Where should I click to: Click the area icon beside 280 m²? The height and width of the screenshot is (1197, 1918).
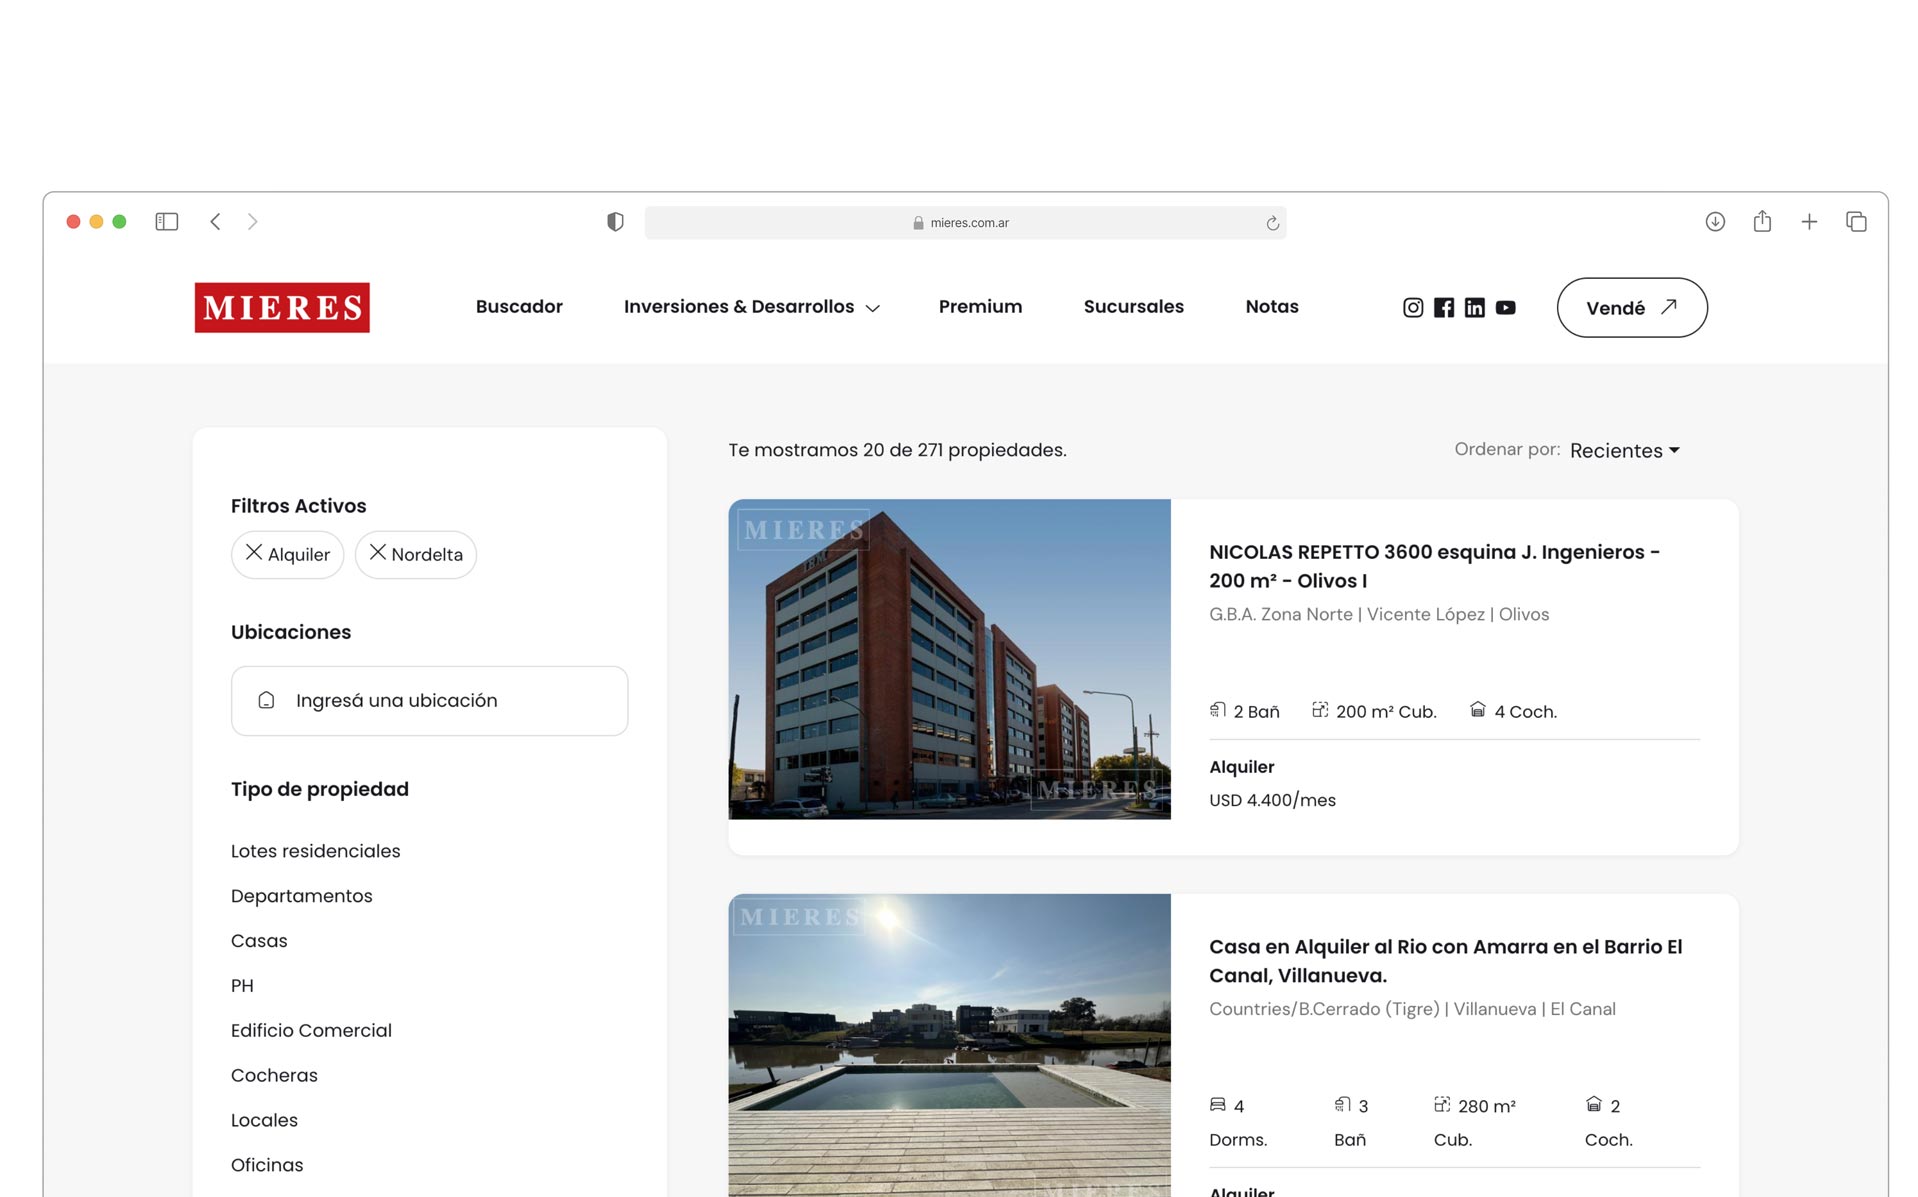(1442, 1105)
